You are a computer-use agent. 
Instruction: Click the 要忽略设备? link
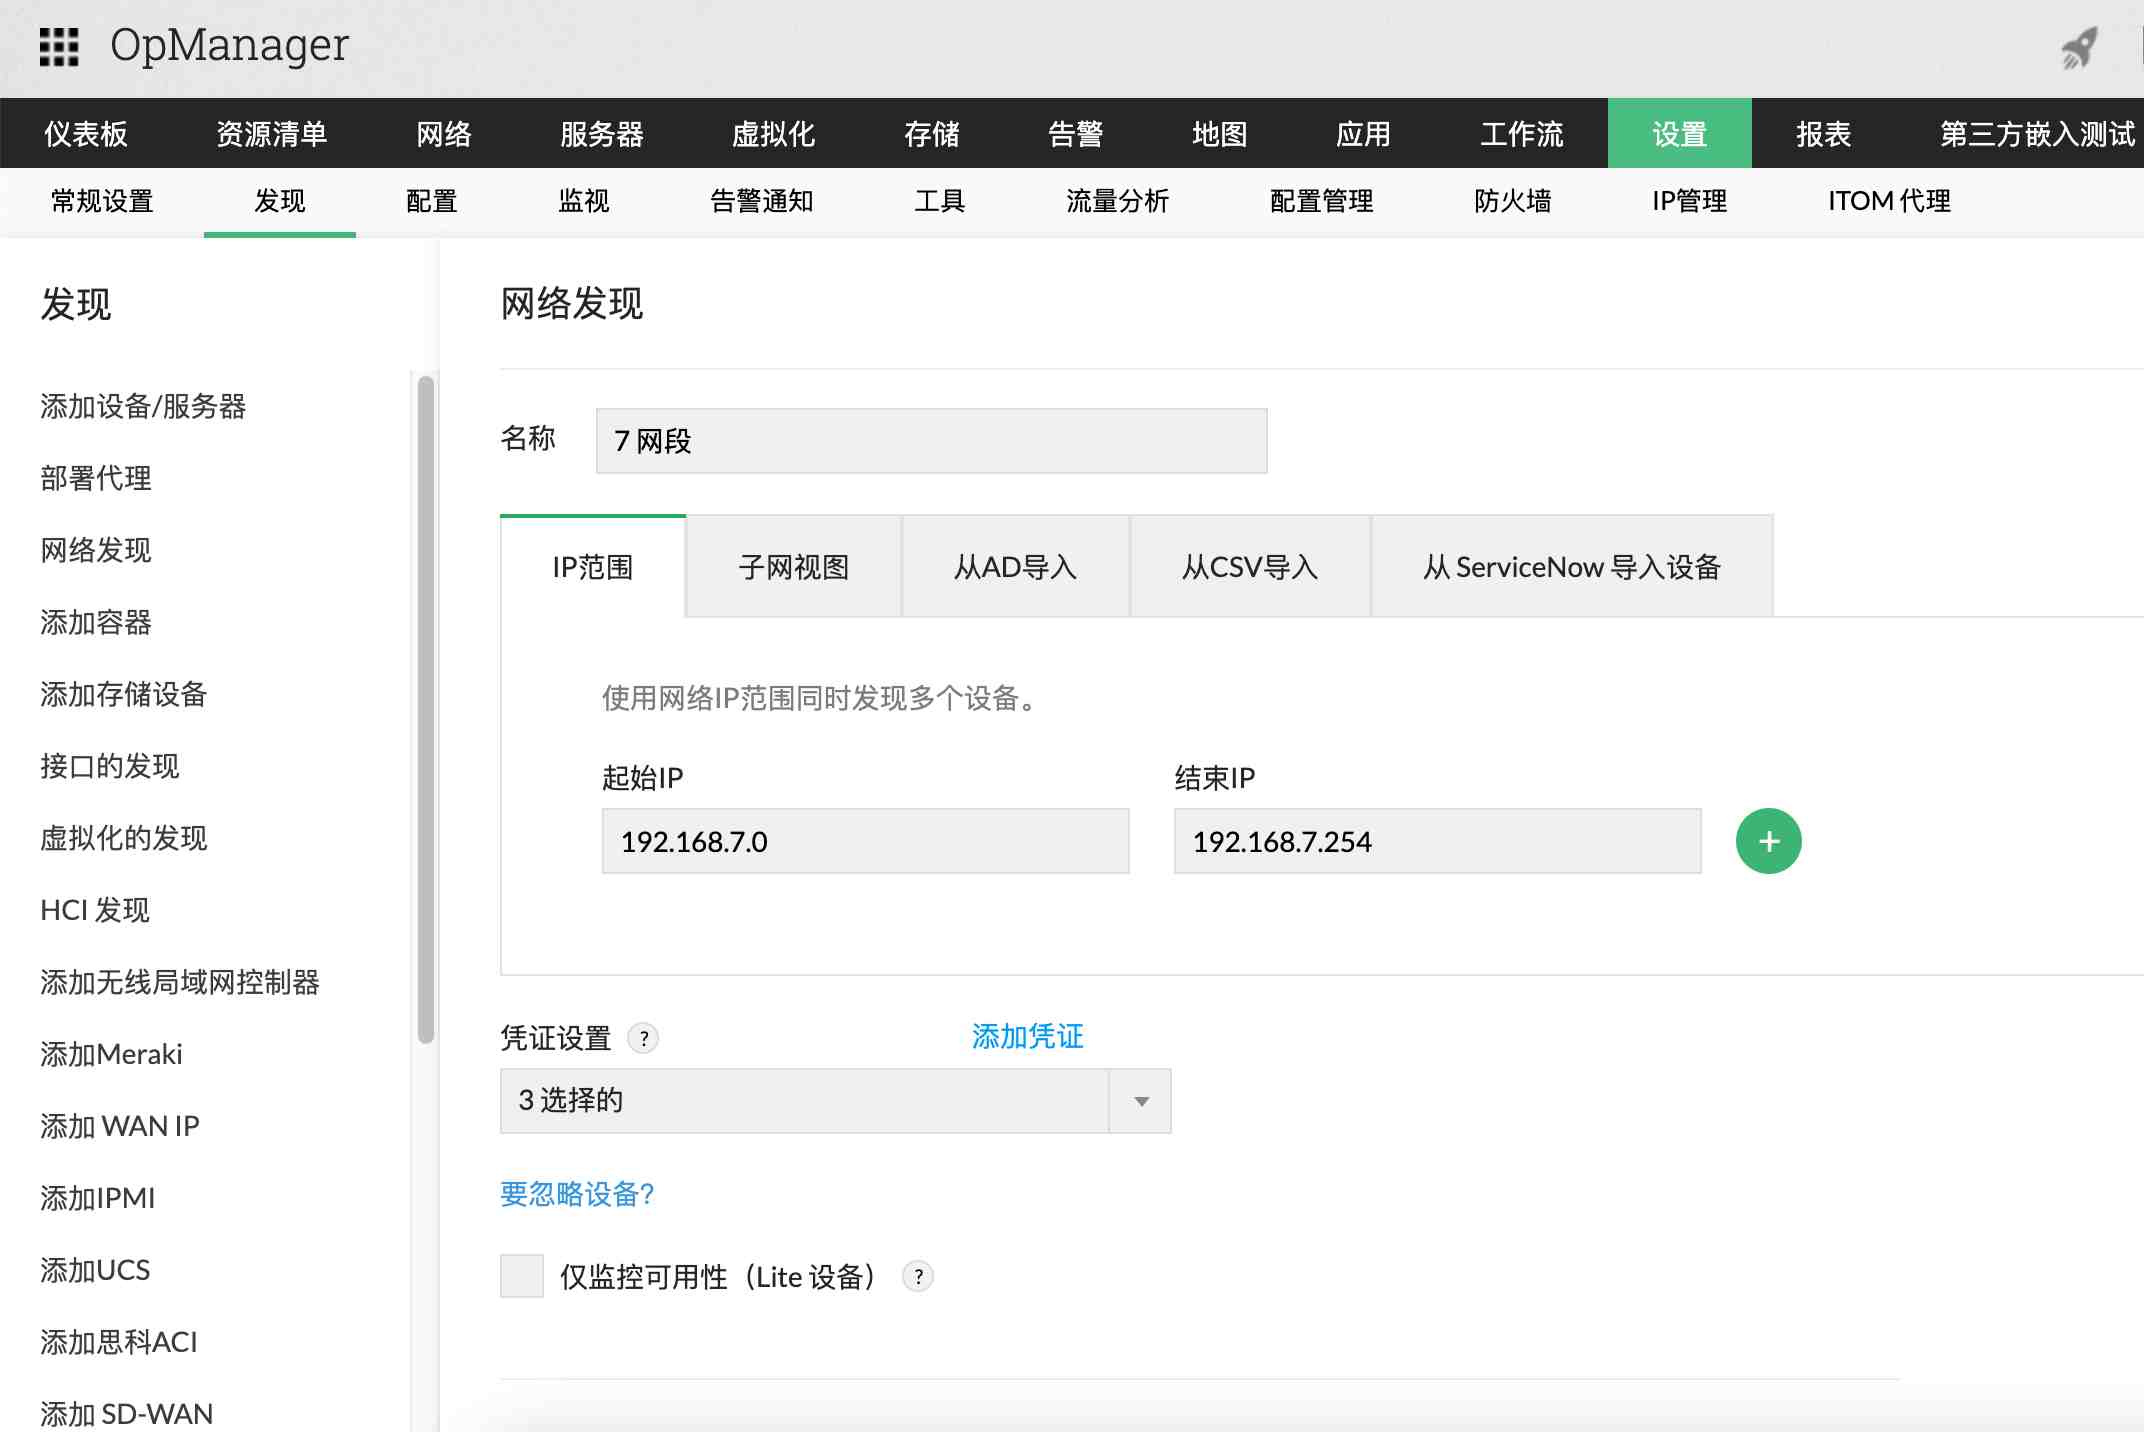coord(576,1194)
